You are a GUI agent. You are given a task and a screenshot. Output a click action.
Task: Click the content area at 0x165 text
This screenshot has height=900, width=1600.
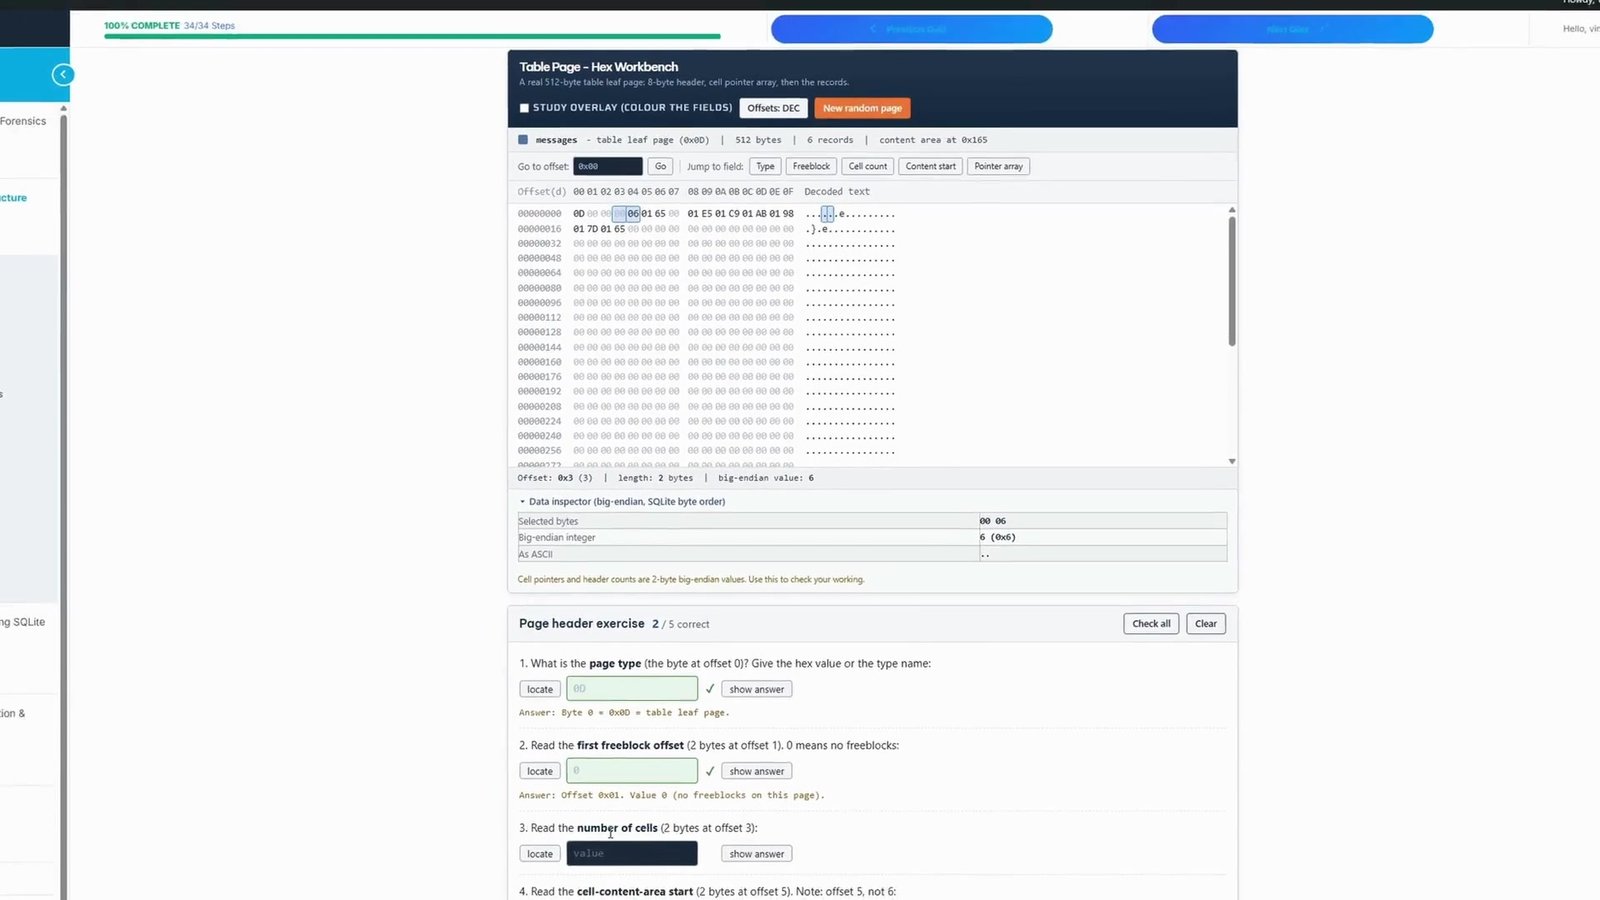933,140
